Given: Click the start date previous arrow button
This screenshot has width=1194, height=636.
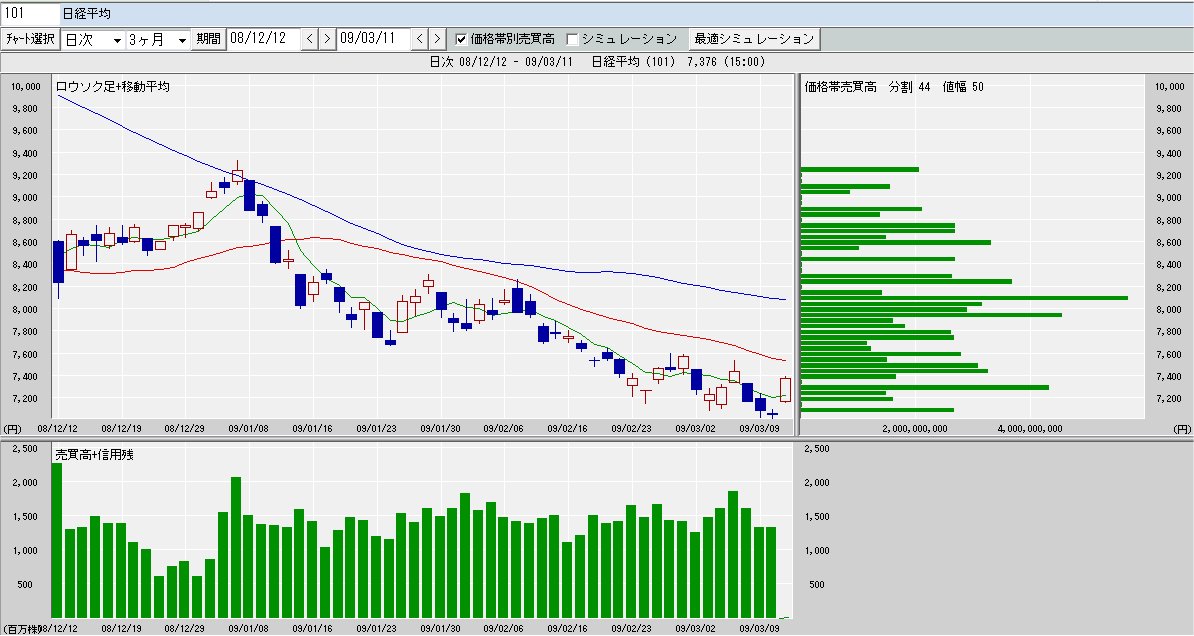Looking at the screenshot, I should point(309,39).
